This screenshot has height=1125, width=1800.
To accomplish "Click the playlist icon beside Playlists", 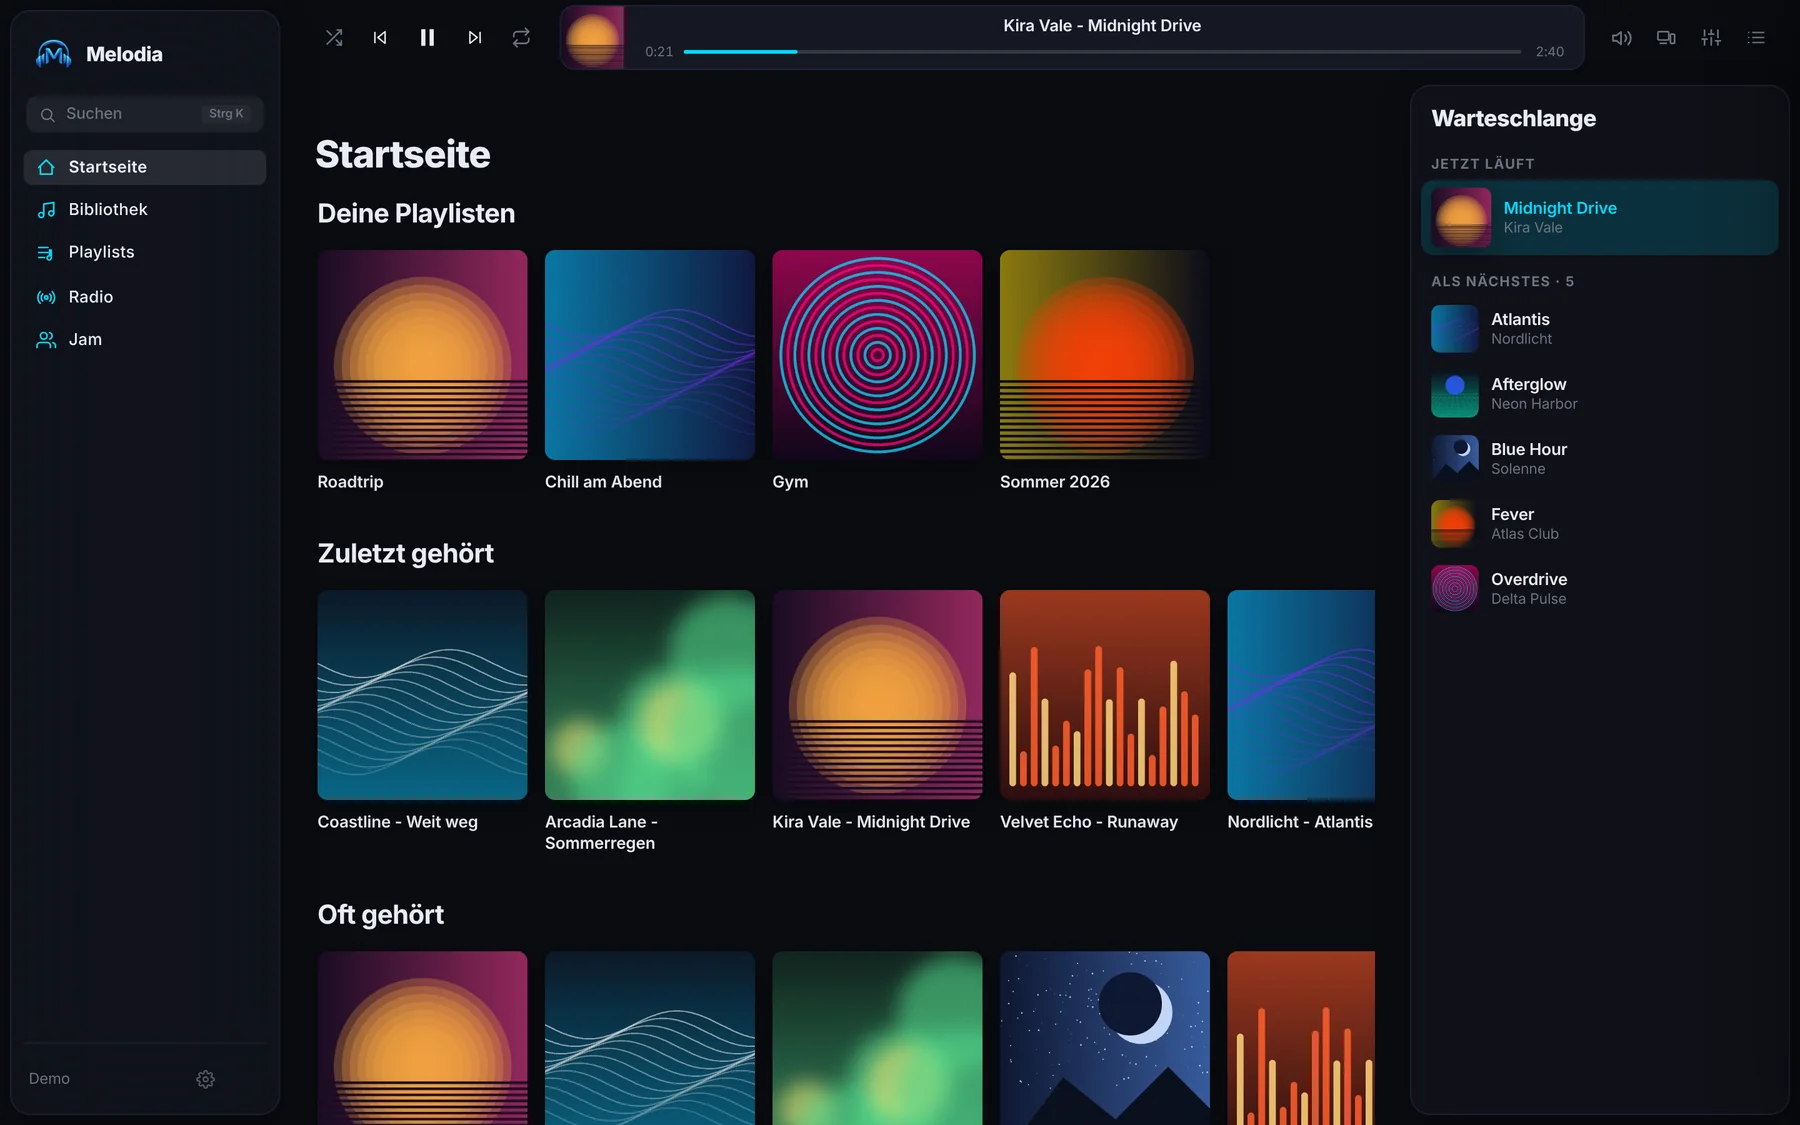I will pyautogui.click(x=46, y=253).
